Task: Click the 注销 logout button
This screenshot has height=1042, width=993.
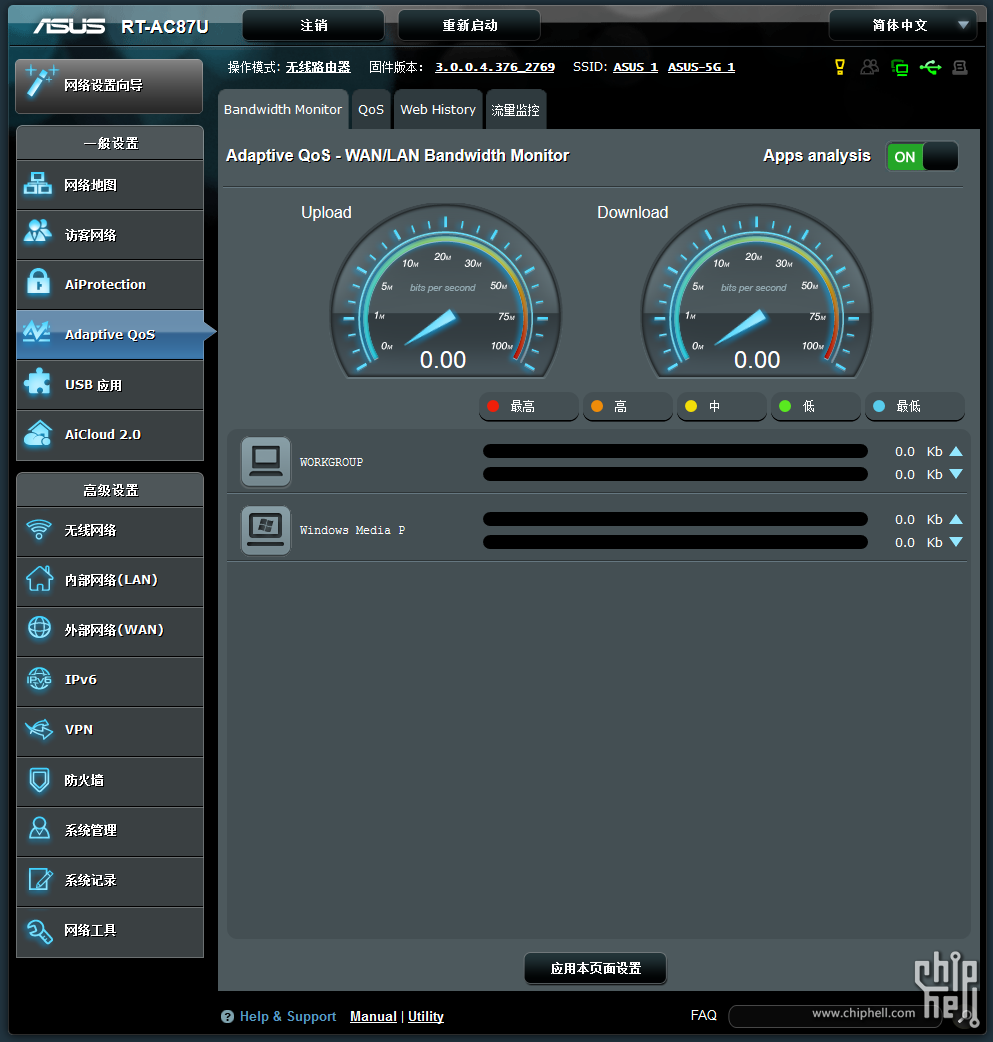Action: (x=314, y=25)
